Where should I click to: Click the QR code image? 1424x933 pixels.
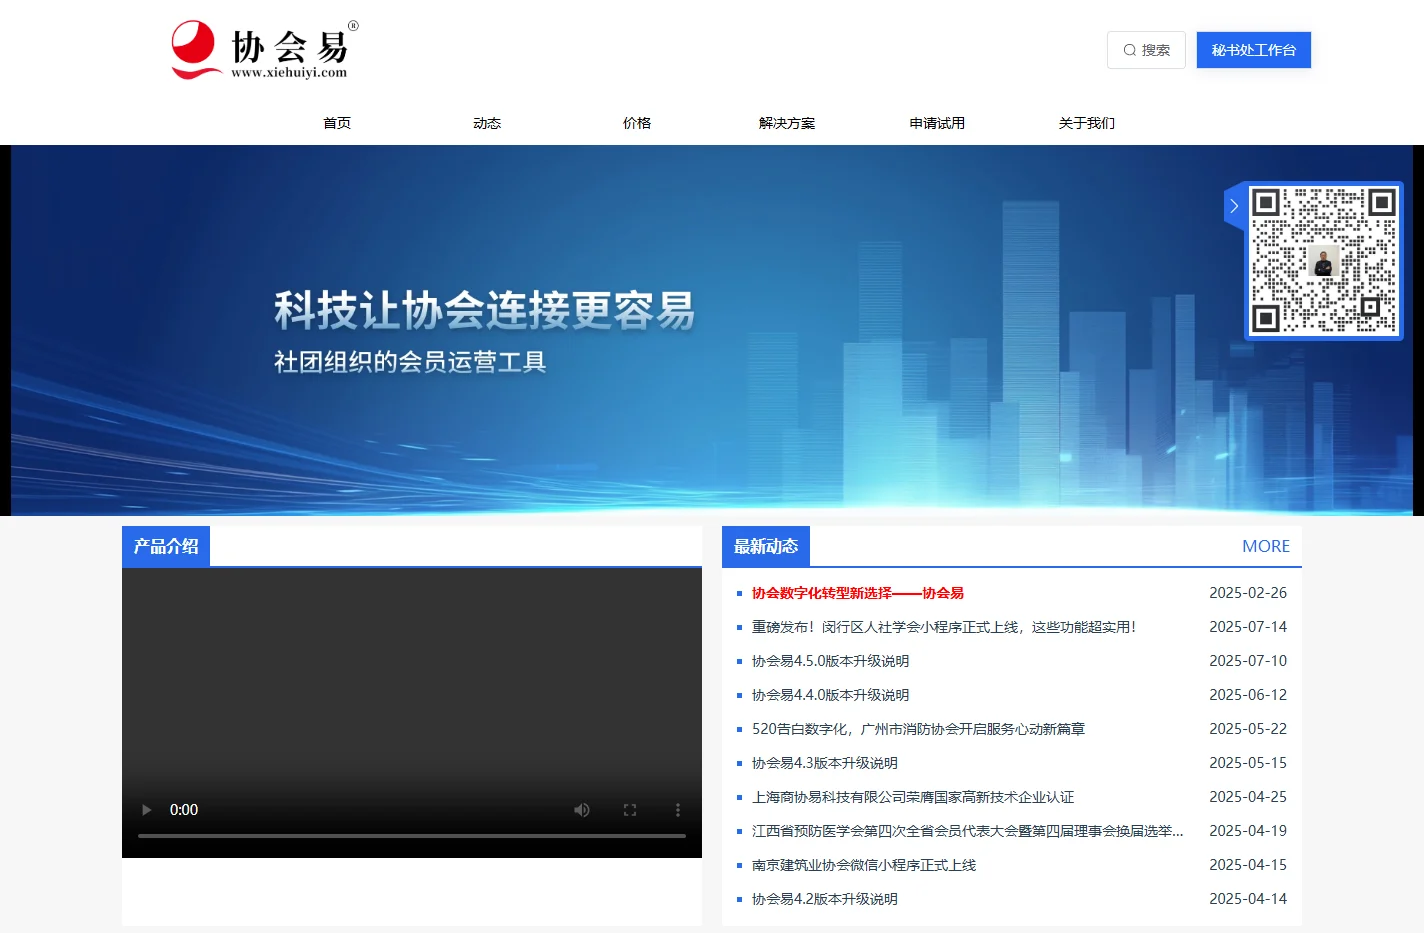click(1324, 261)
